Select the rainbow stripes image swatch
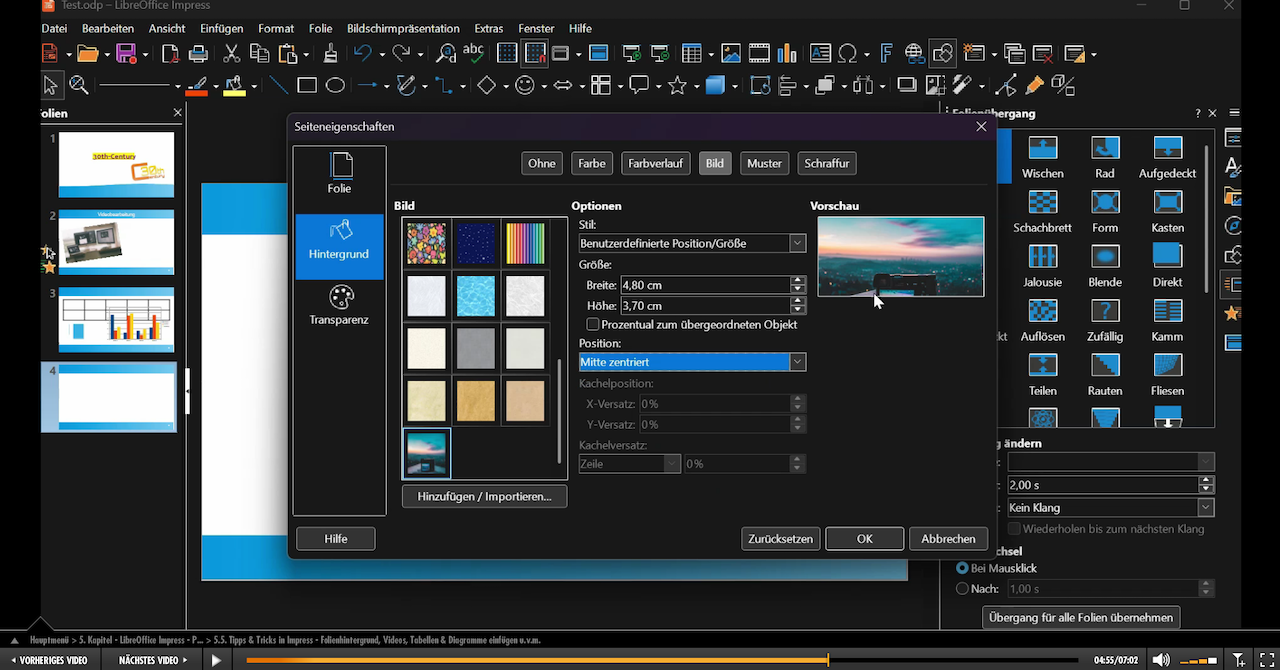 tap(525, 244)
